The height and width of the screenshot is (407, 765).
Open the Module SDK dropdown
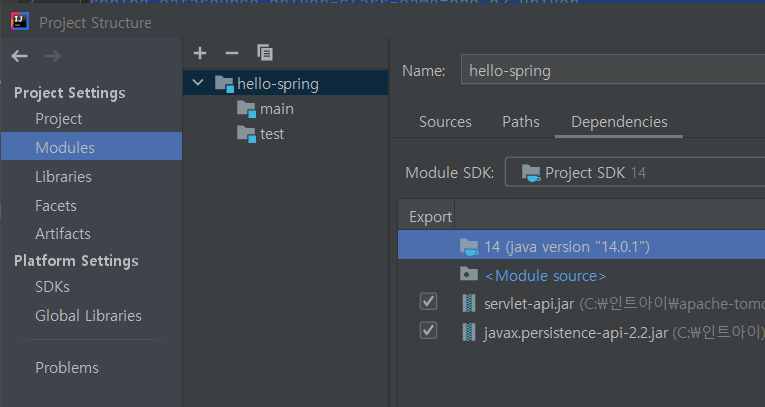coord(635,172)
